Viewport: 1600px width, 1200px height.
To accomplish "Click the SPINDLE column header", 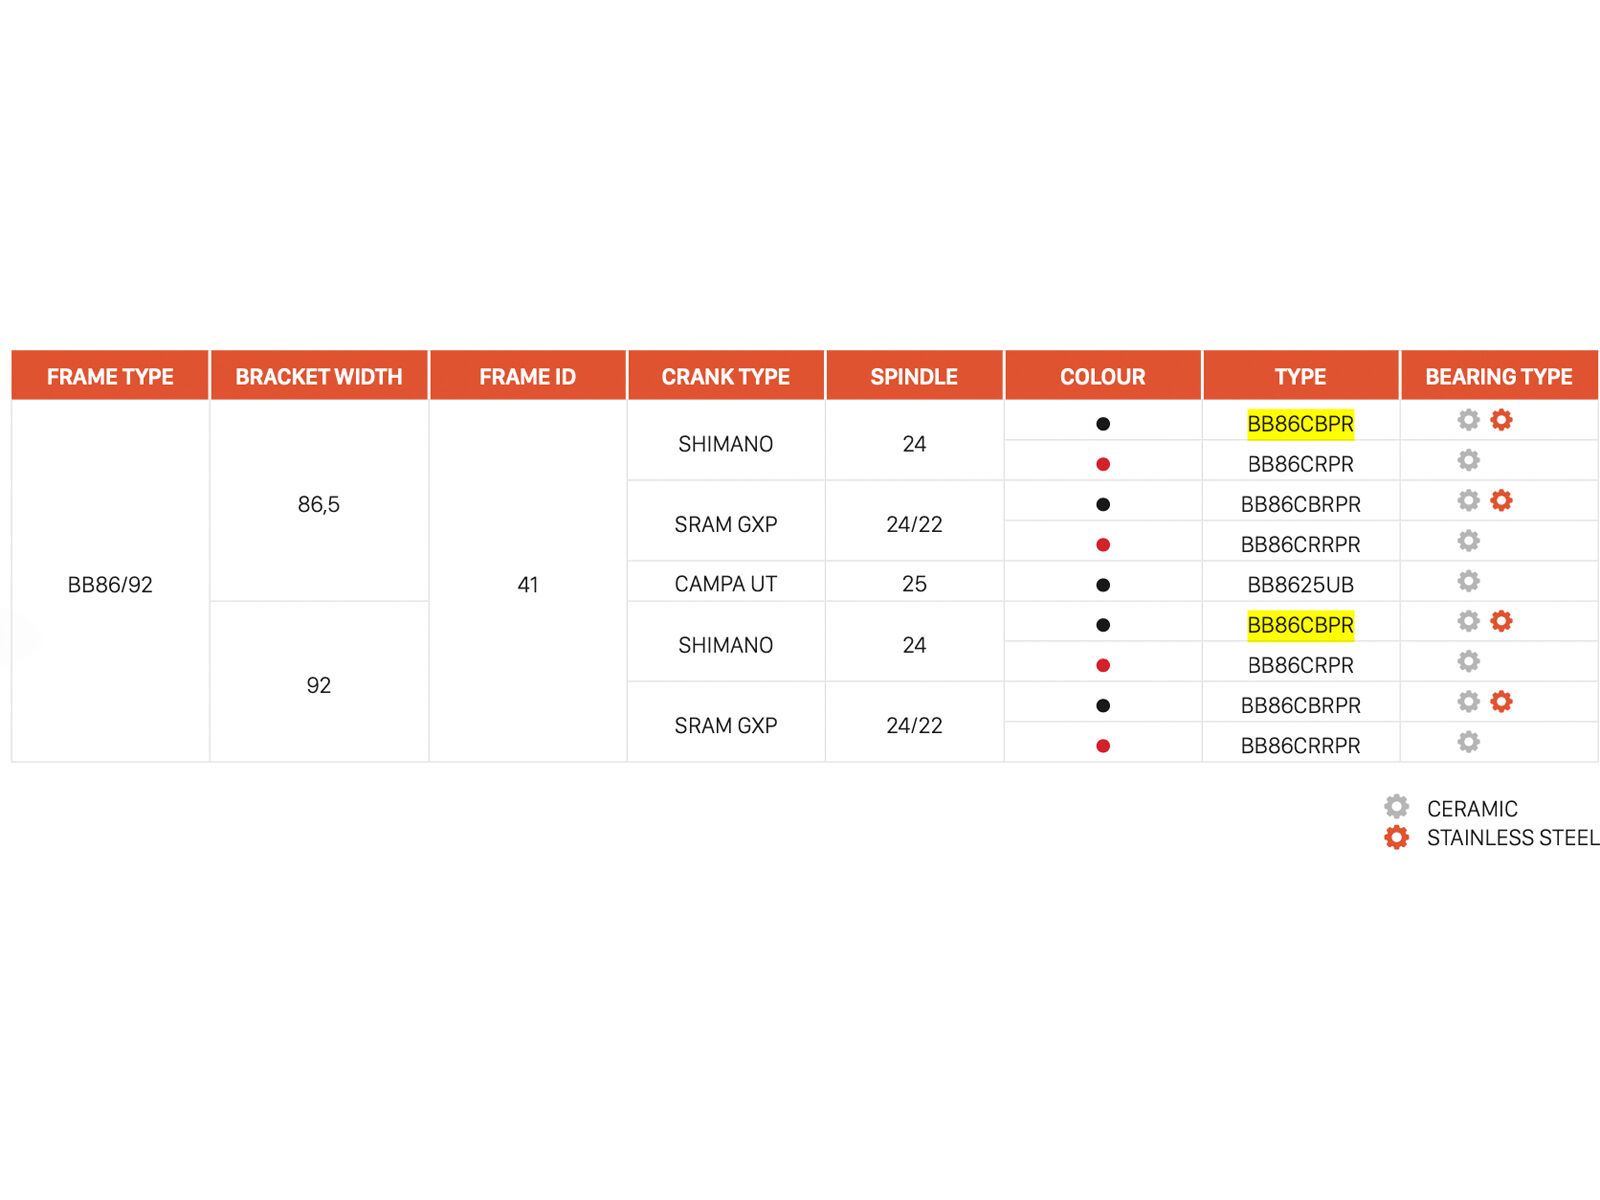I will pyautogui.click(x=914, y=377).
